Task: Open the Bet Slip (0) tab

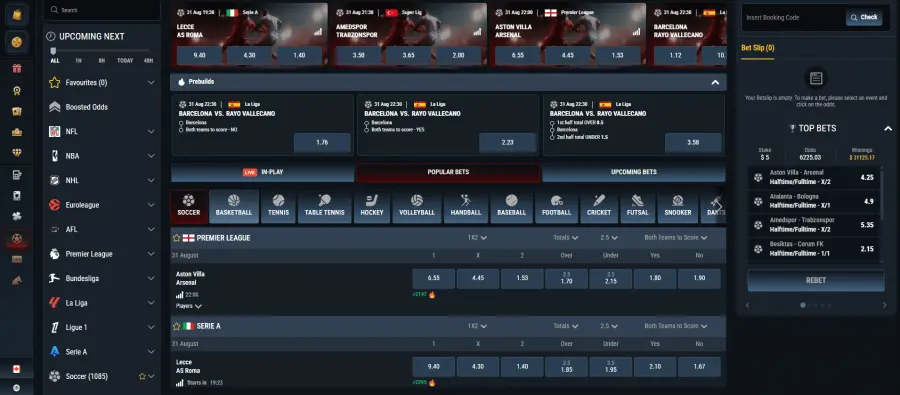Action: click(757, 48)
